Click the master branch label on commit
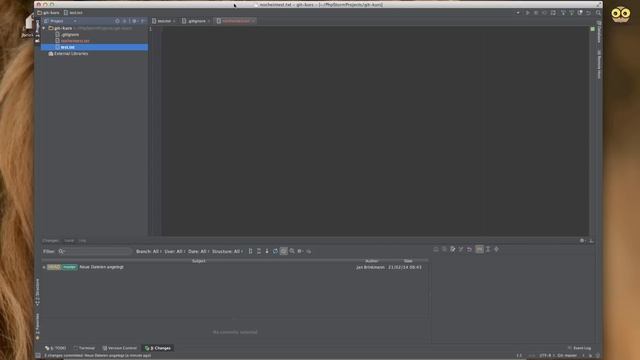The image size is (640, 360). [x=69, y=267]
